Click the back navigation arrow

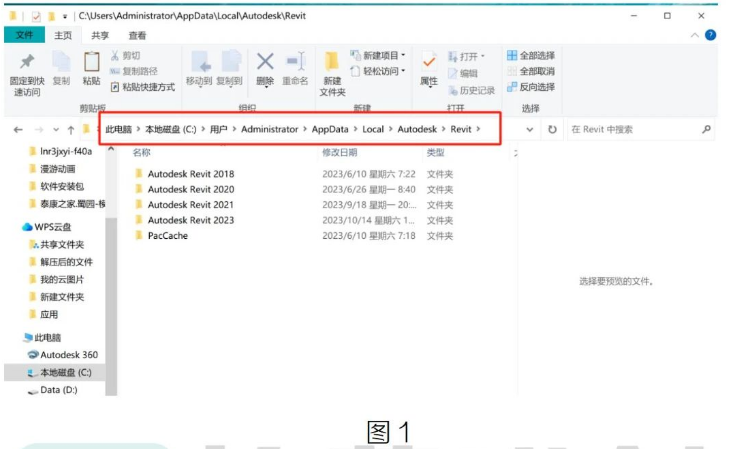point(18,129)
